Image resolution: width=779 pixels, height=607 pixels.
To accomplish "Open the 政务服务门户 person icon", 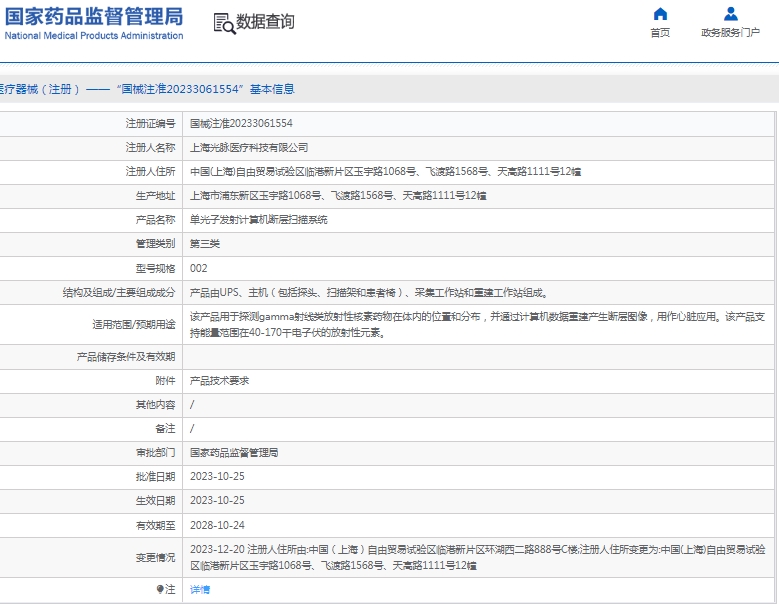I will coord(730,14).
